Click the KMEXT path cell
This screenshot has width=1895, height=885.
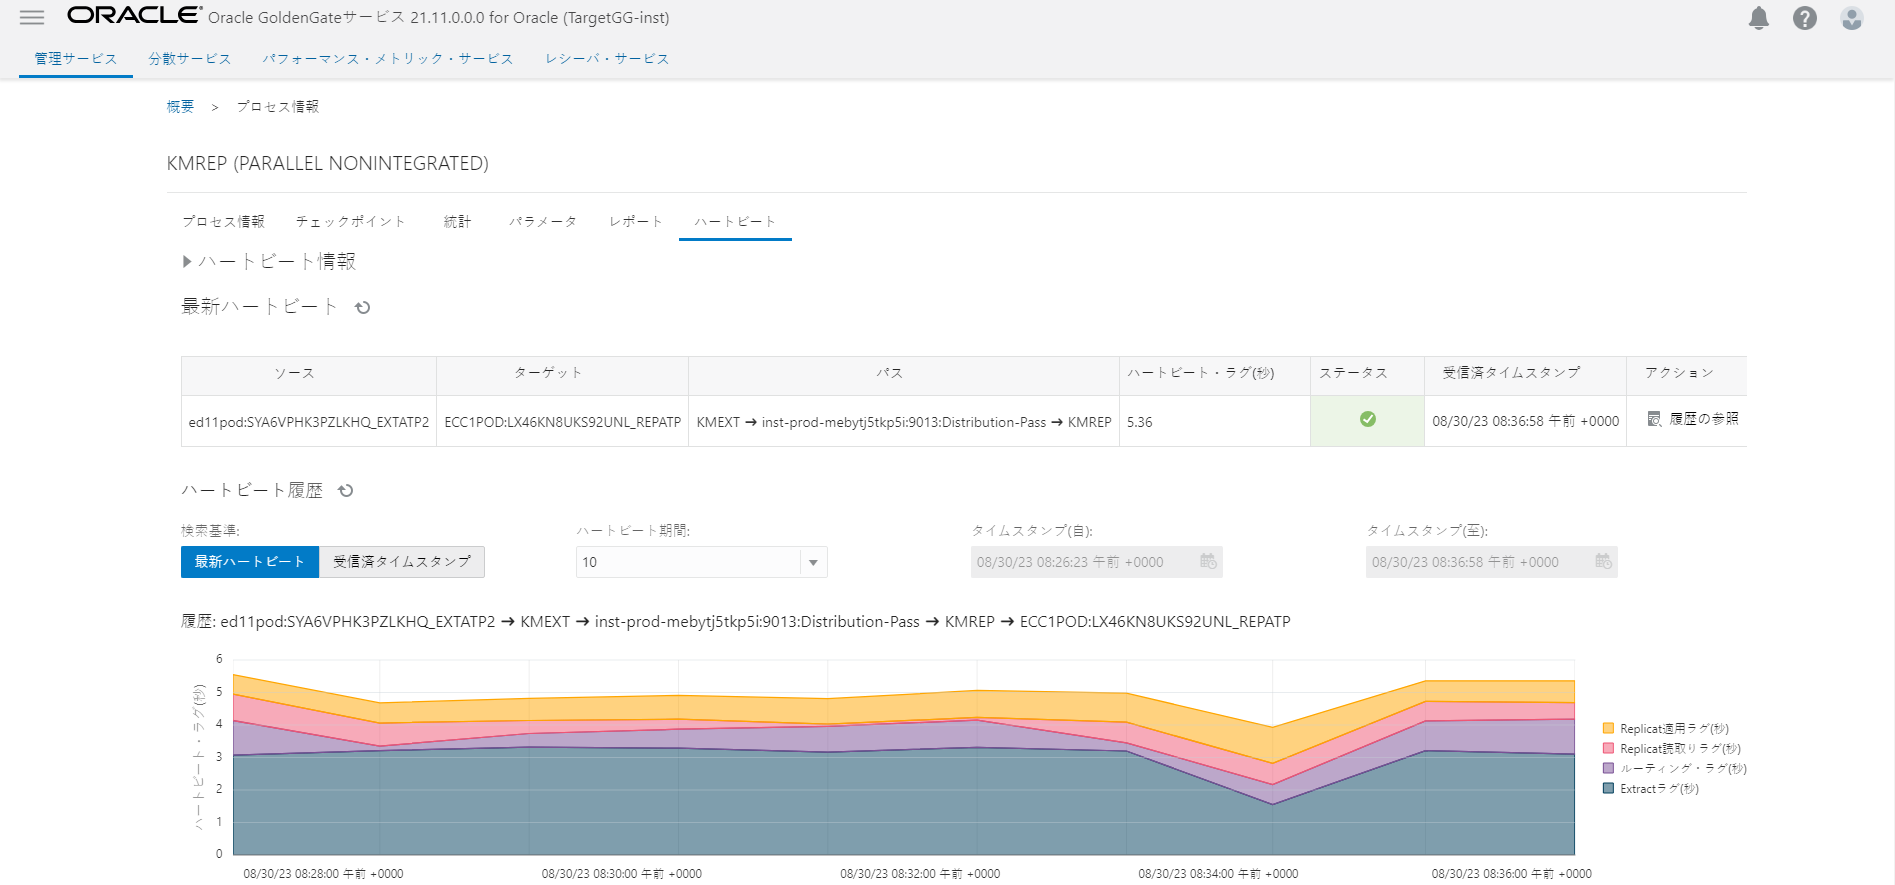(904, 422)
